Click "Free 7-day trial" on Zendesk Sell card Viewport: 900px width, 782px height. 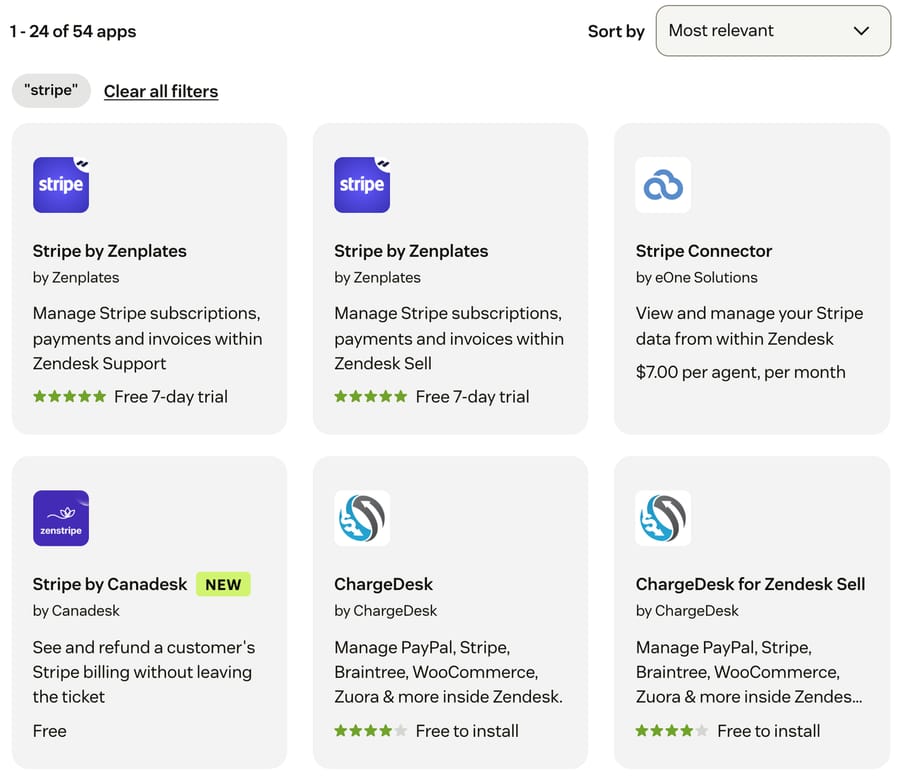pos(472,397)
